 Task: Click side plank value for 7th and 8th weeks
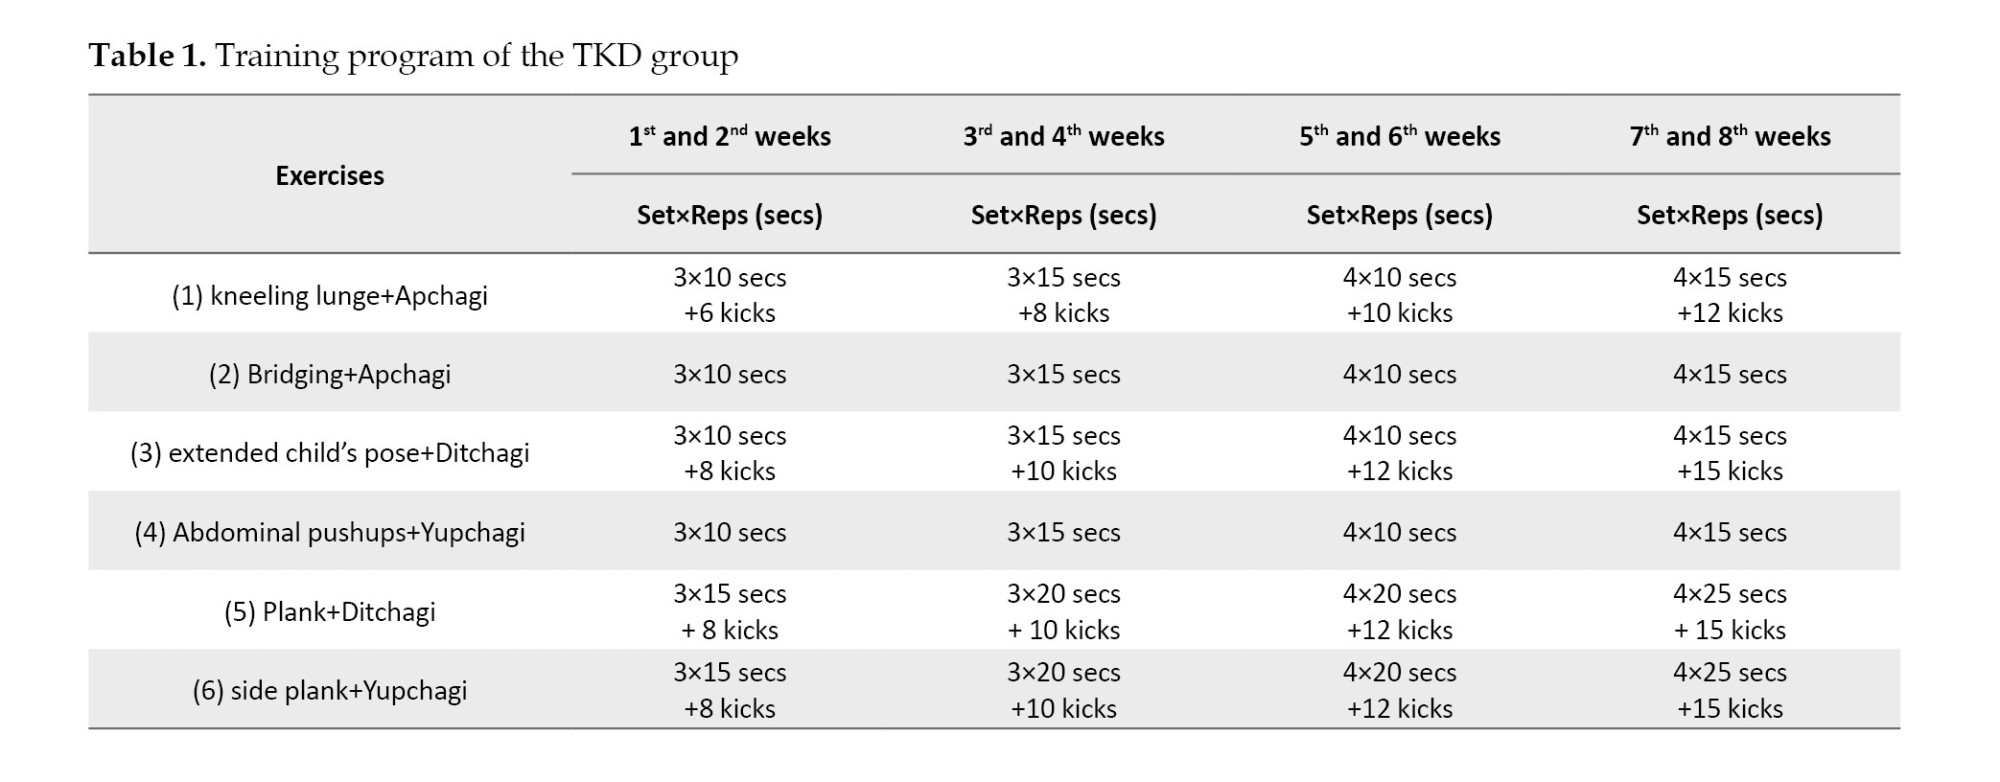pyautogui.click(x=1729, y=691)
